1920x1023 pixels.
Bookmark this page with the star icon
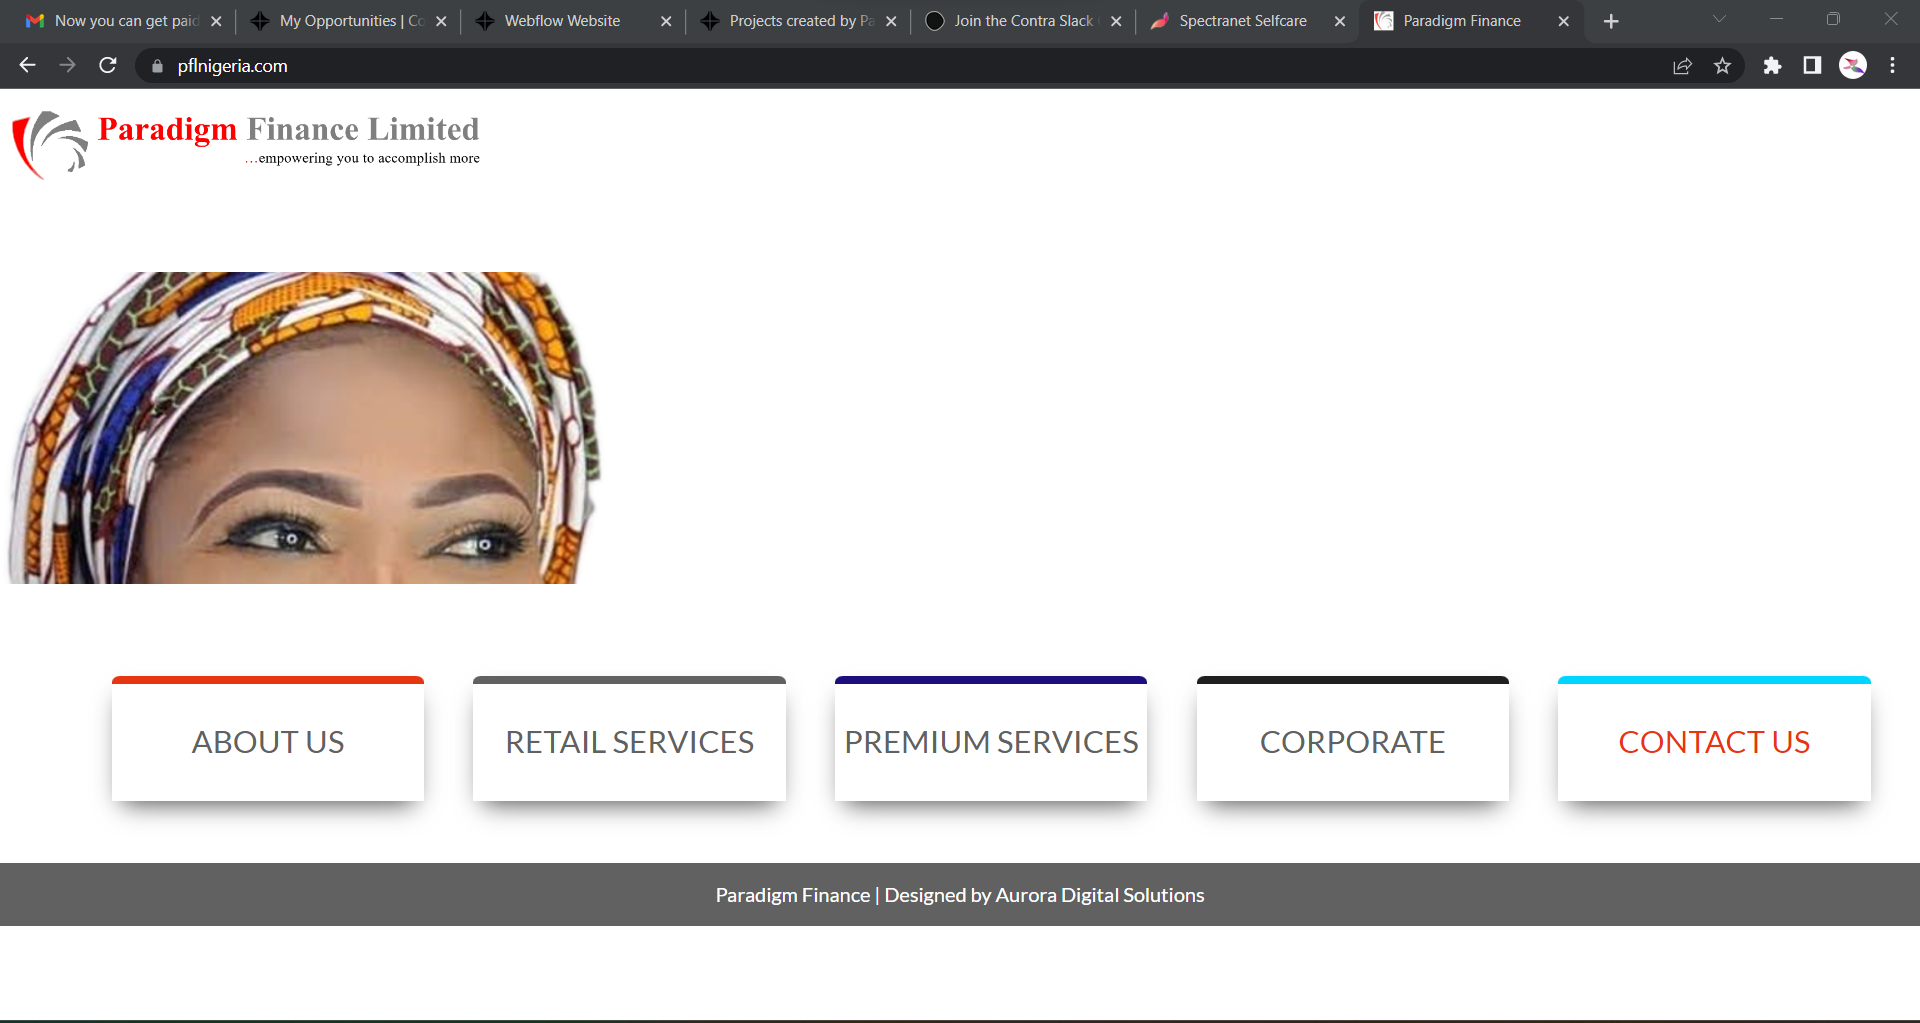click(x=1722, y=66)
